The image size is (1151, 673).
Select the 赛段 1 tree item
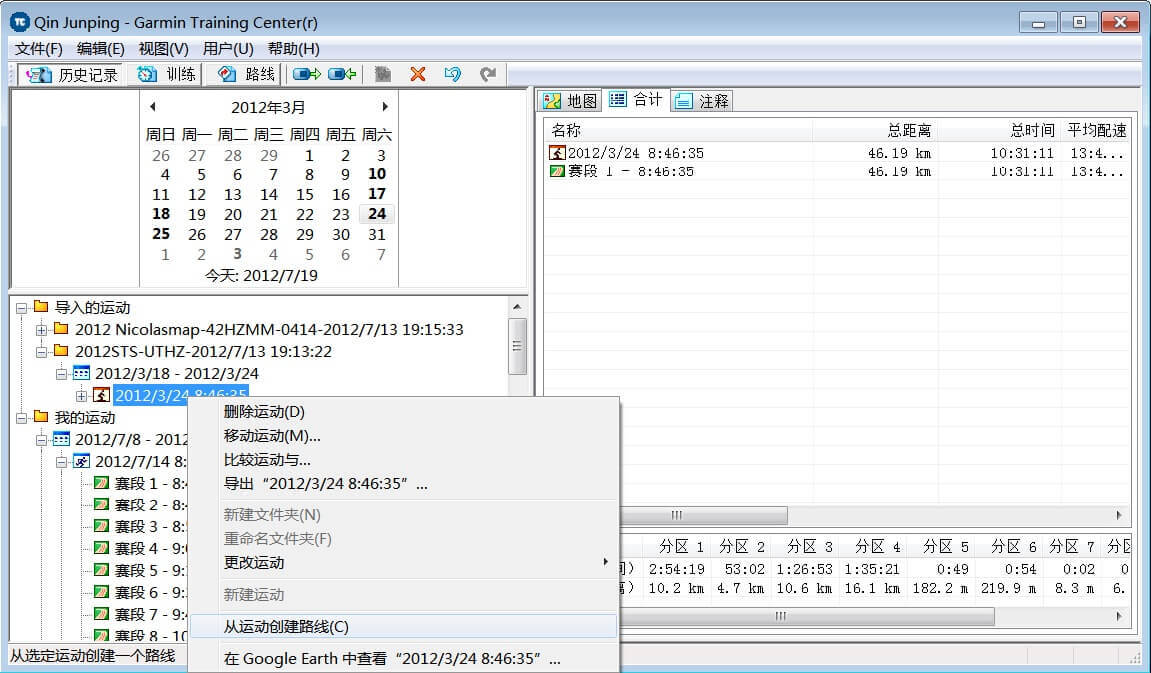click(x=151, y=484)
